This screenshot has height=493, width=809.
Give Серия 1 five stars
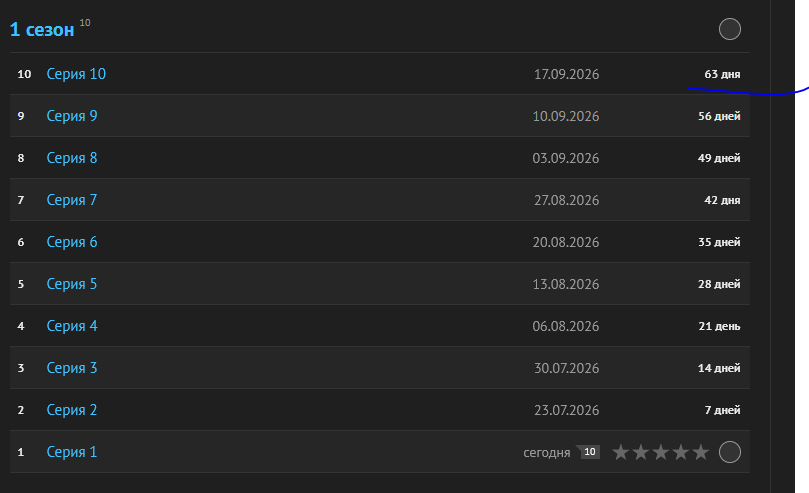701,452
